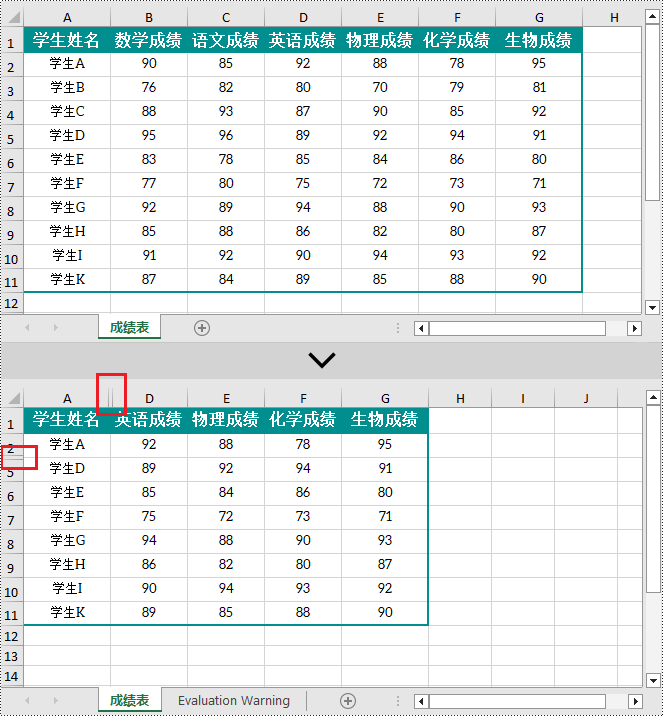Click 生物成绩 header cell in bottom sheet

point(384,419)
